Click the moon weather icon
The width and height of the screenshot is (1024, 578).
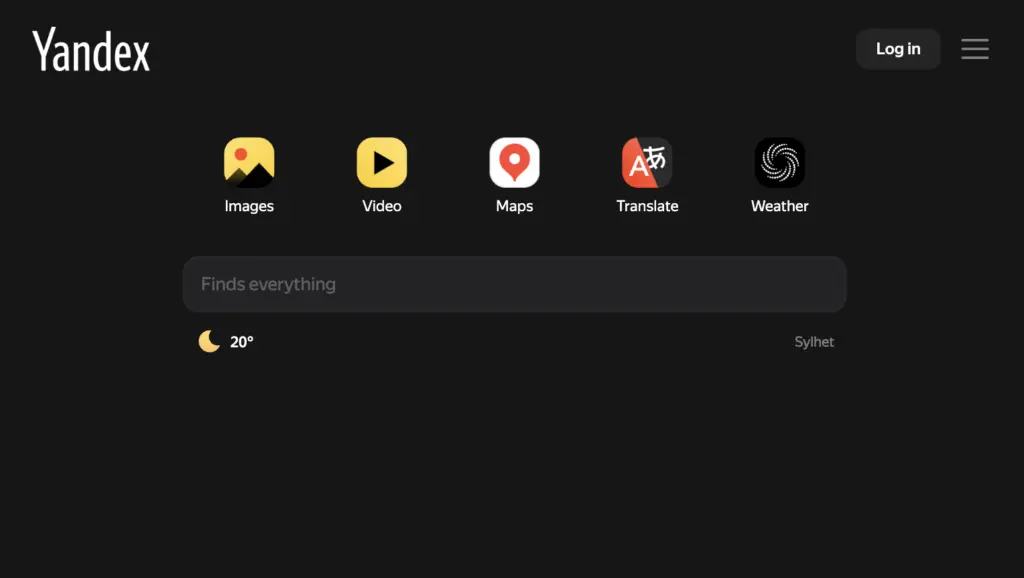coord(209,341)
